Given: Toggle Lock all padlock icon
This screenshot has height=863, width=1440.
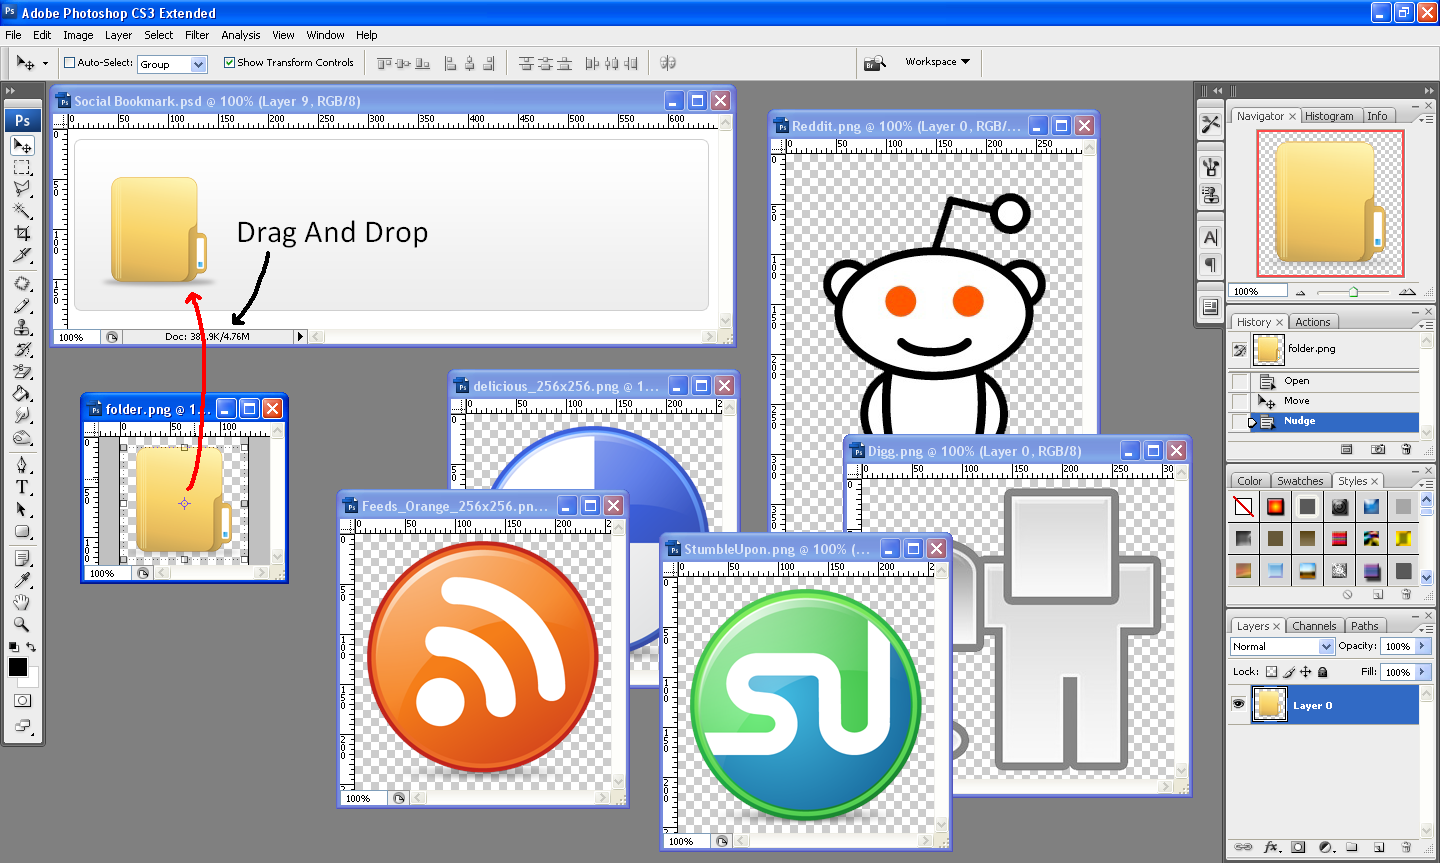Looking at the screenshot, I should [1323, 672].
